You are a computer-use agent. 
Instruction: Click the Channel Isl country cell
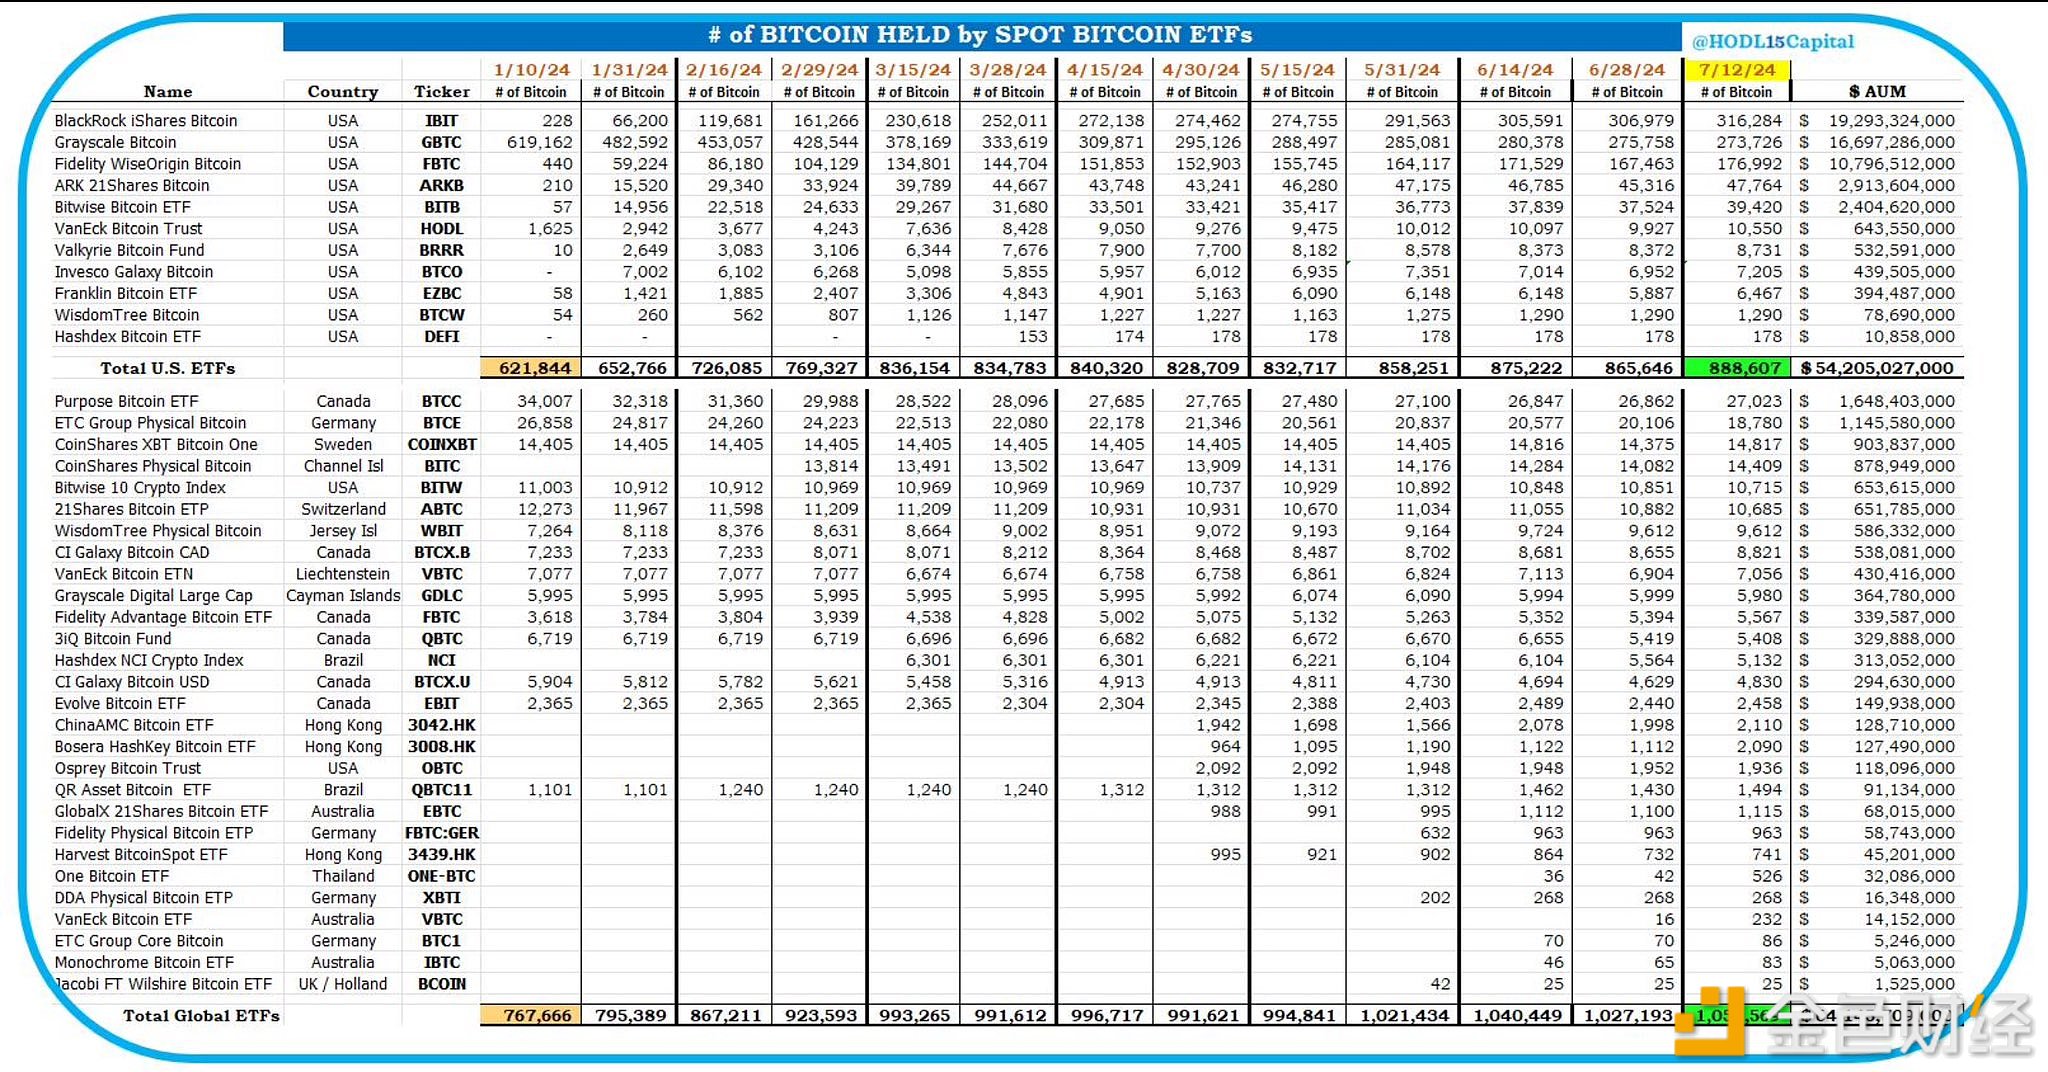pos(343,467)
